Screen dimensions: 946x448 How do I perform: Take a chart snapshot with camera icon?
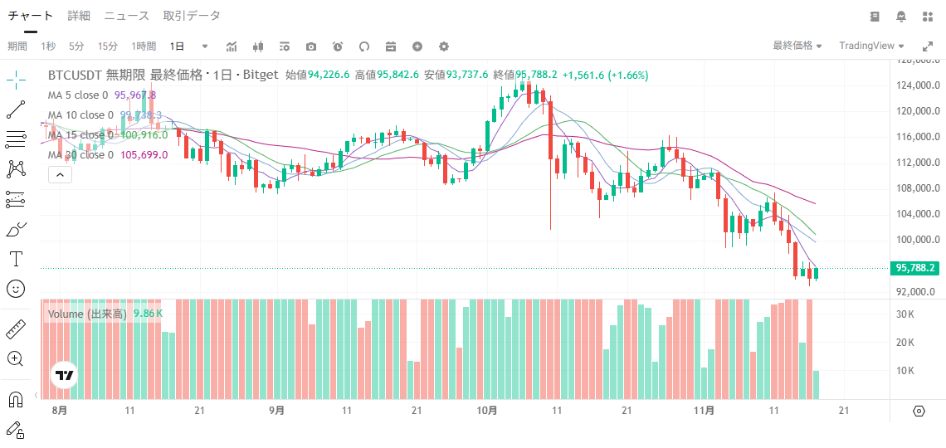(x=311, y=46)
